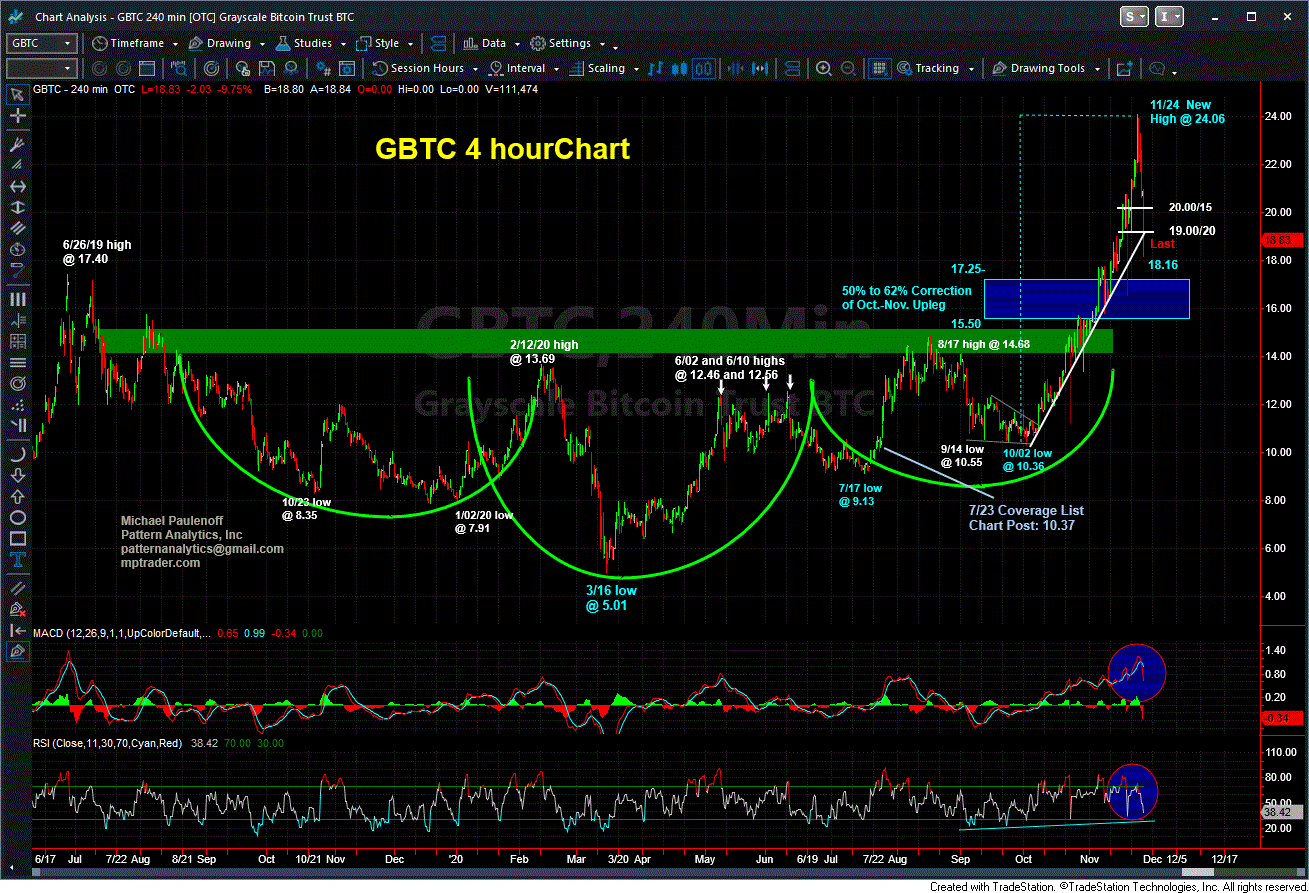Click the overflow arrow at second toolbar end
This screenshot has height=893, width=1309.
[x=1174, y=71]
